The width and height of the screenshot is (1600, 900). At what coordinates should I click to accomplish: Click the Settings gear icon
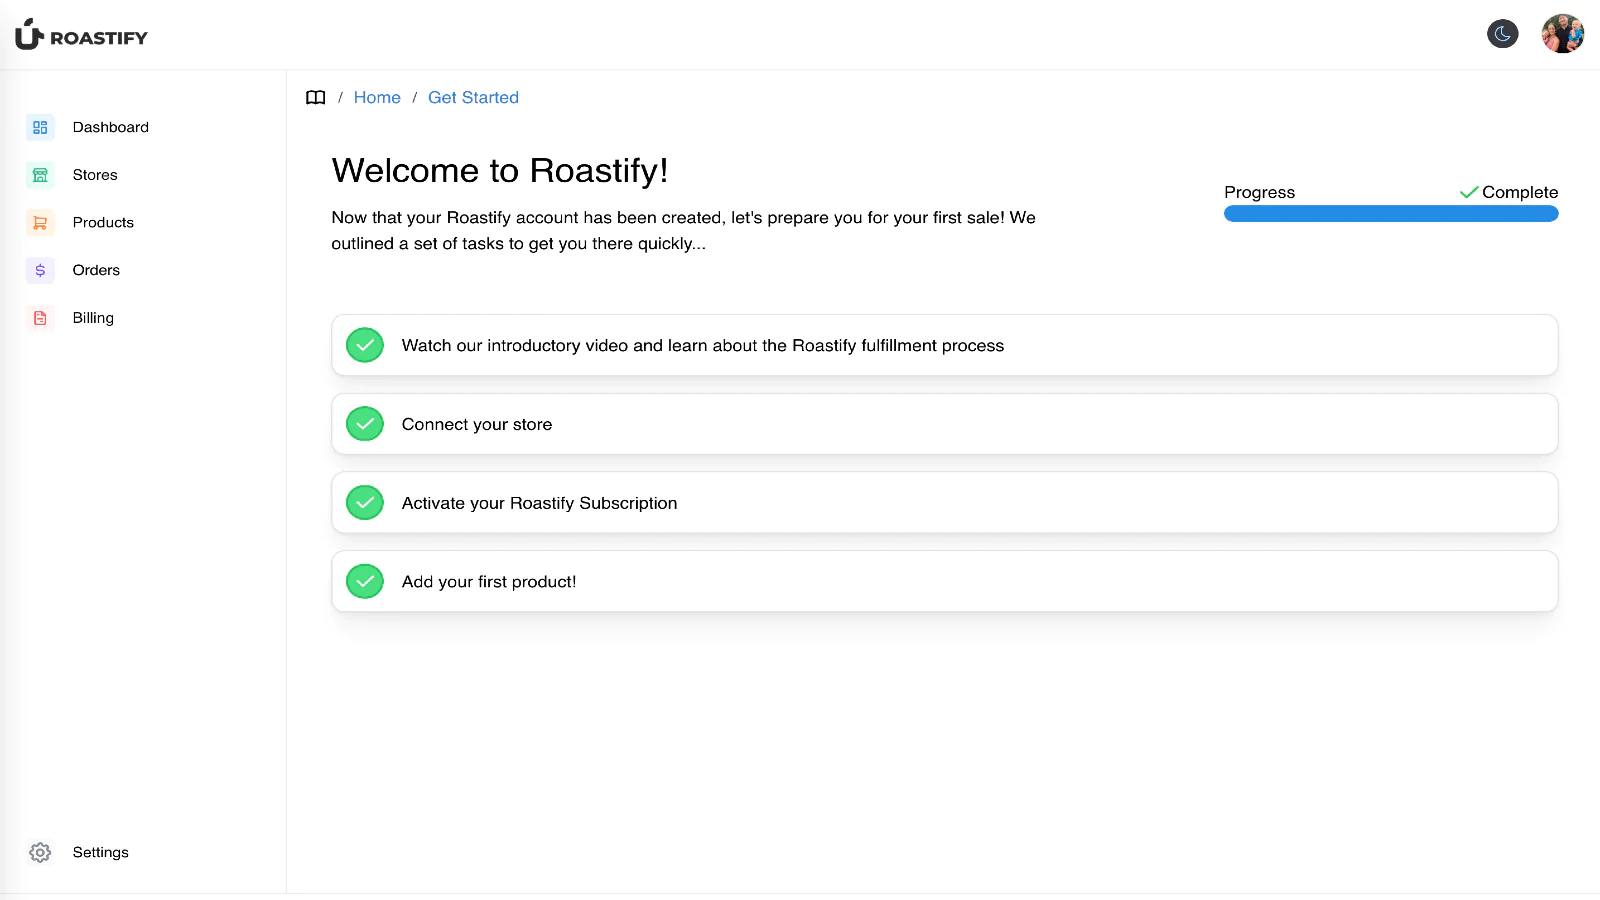40,852
